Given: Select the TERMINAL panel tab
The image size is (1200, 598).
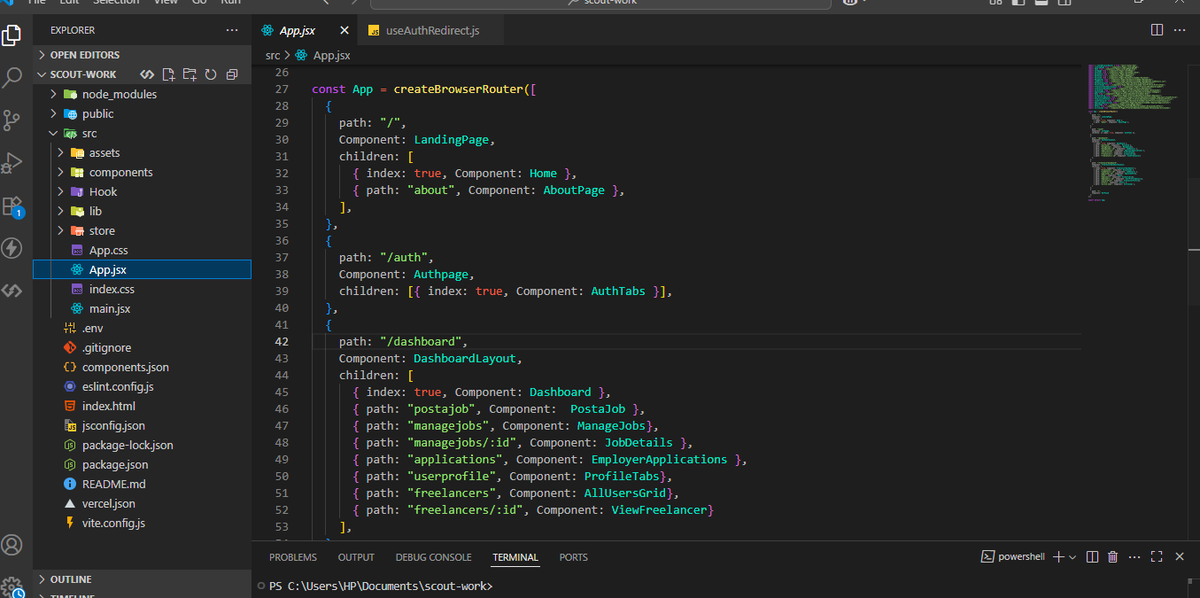Looking at the screenshot, I should (x=515, y=557).
